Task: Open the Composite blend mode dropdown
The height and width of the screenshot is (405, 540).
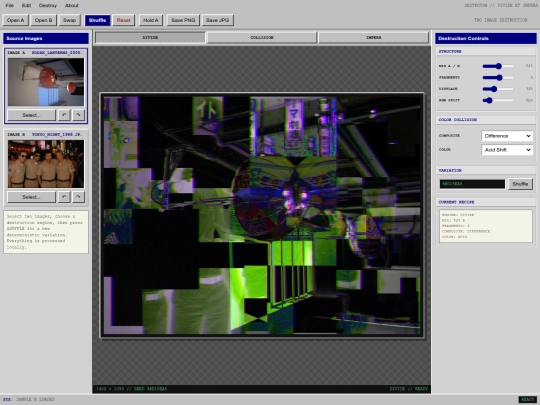Action: pos(507,136)
